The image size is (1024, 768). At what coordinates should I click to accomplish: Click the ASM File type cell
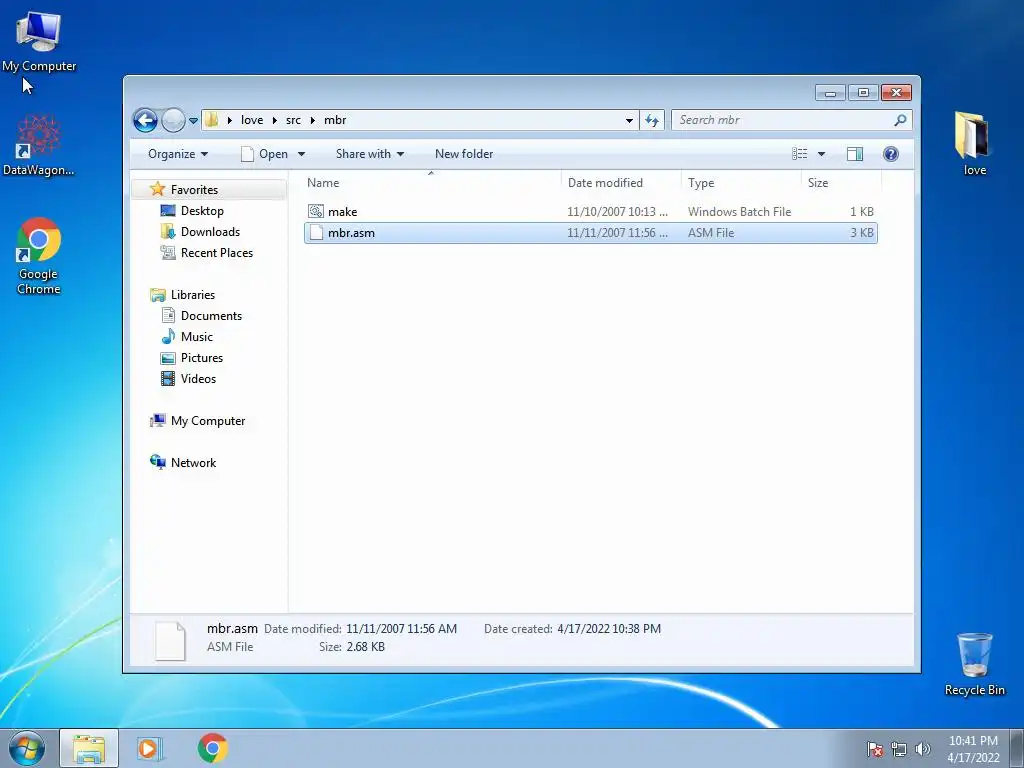(711, 232)
